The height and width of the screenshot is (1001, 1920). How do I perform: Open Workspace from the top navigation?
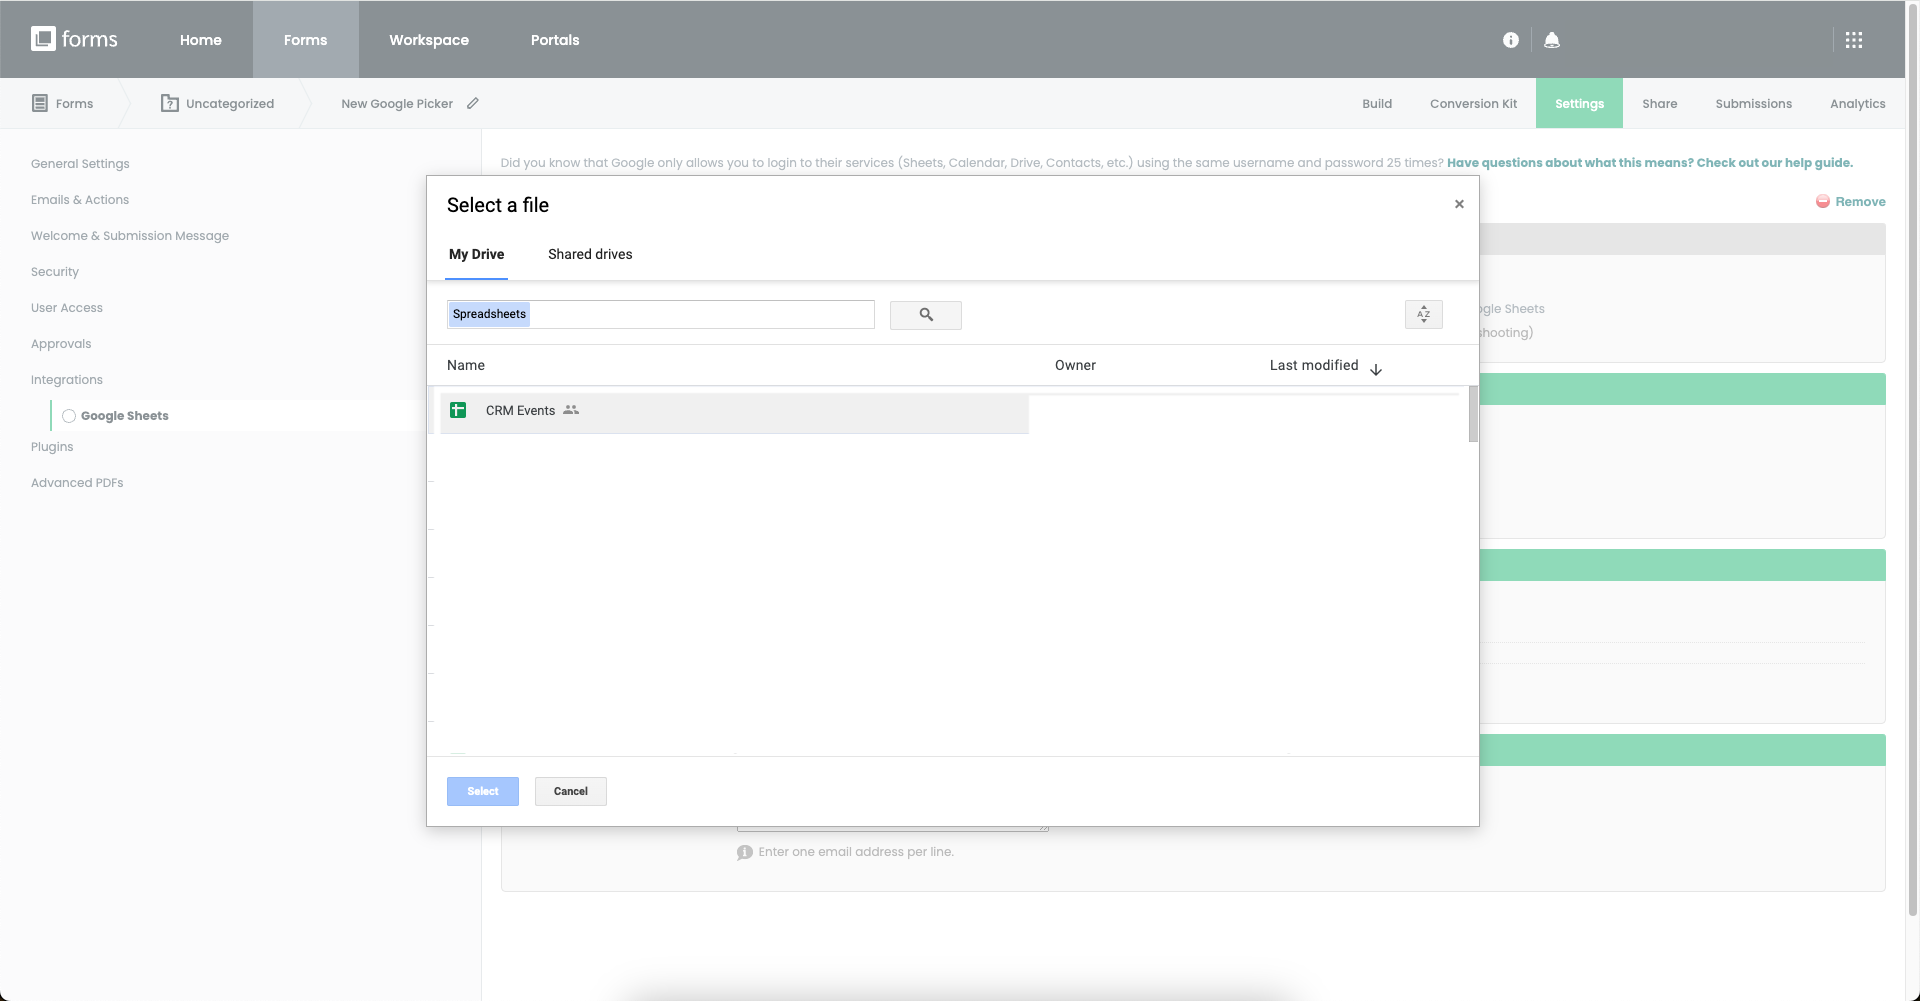pyautogui.click(x=428, y=40)
